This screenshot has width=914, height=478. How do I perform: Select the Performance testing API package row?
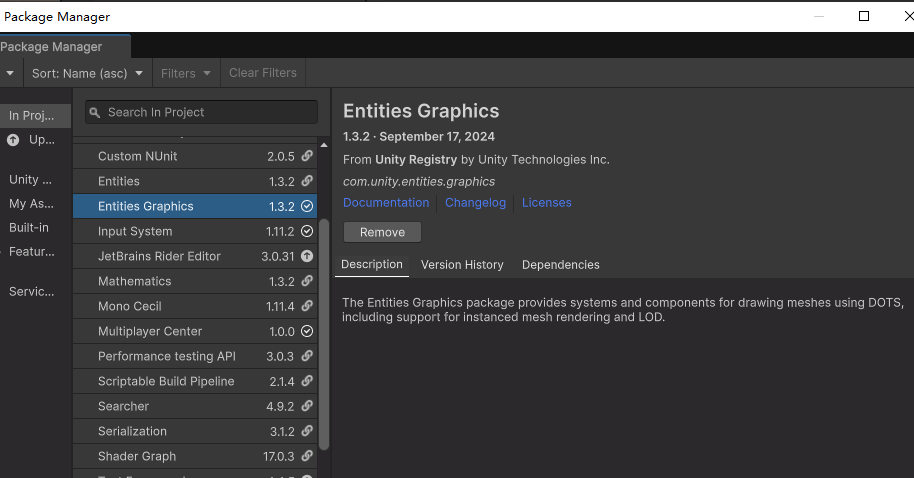click(195, 356)
